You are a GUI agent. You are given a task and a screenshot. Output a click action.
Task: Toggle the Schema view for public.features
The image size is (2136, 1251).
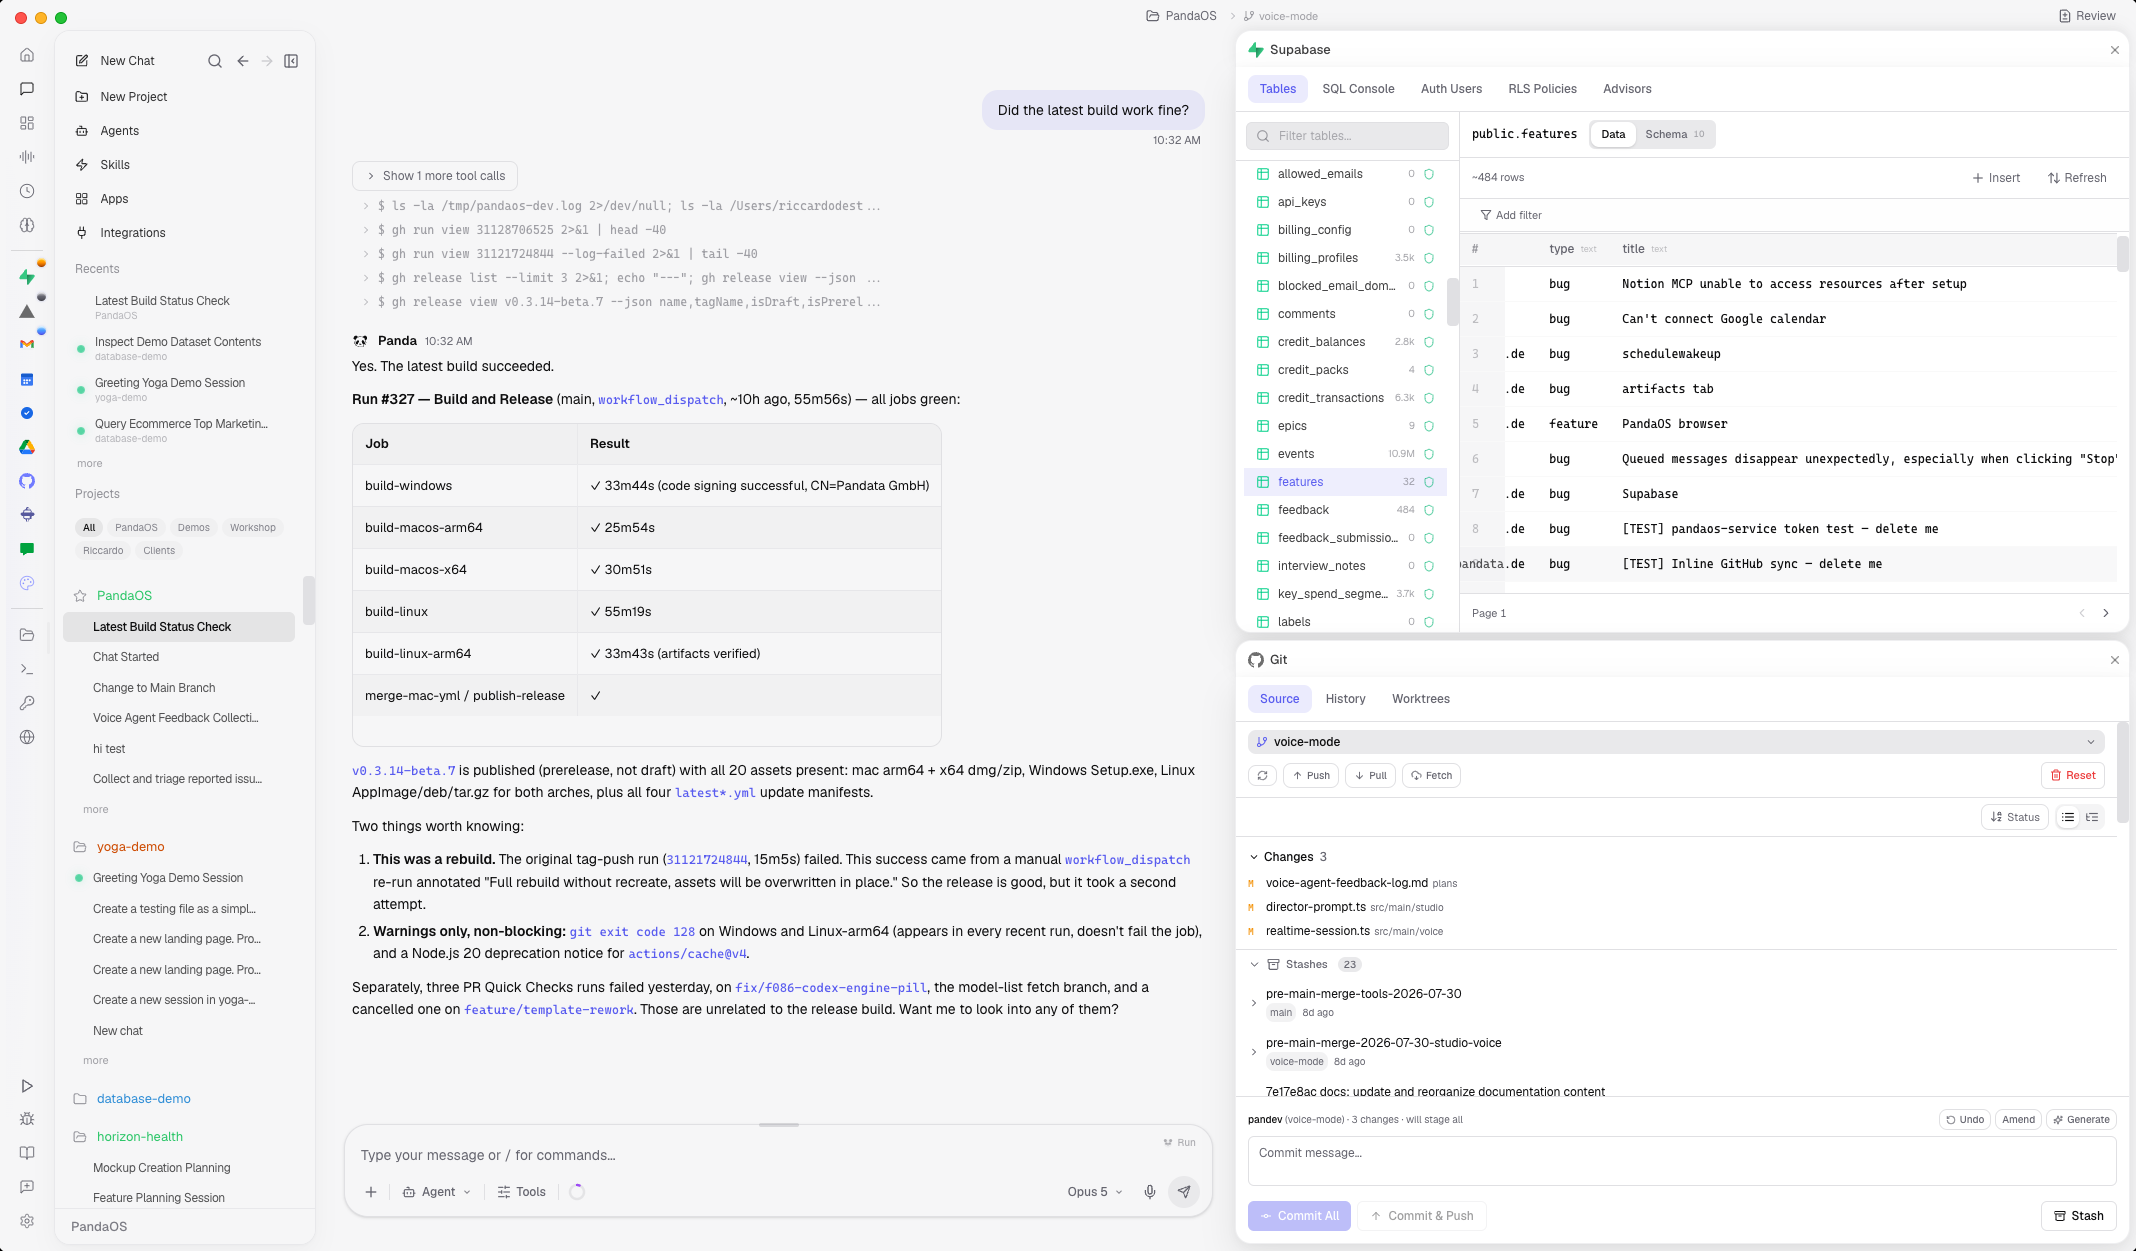[x=1675, y=134]
